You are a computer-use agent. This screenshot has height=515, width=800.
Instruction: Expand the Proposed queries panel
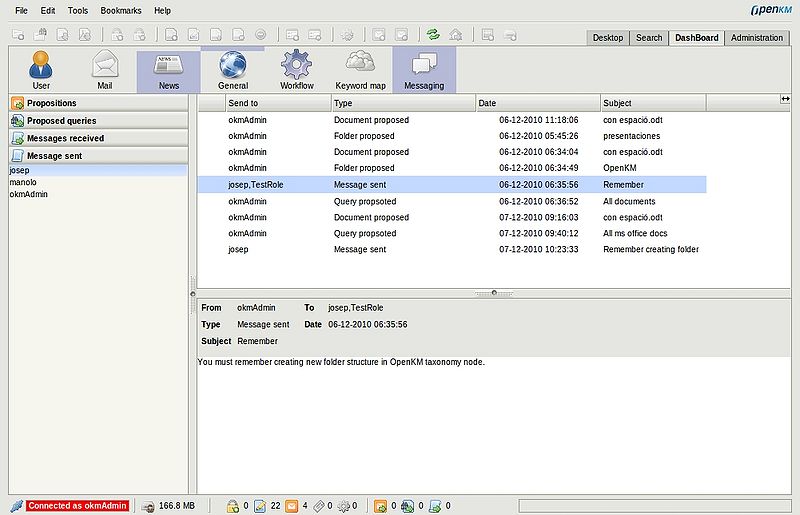(98, 120)
